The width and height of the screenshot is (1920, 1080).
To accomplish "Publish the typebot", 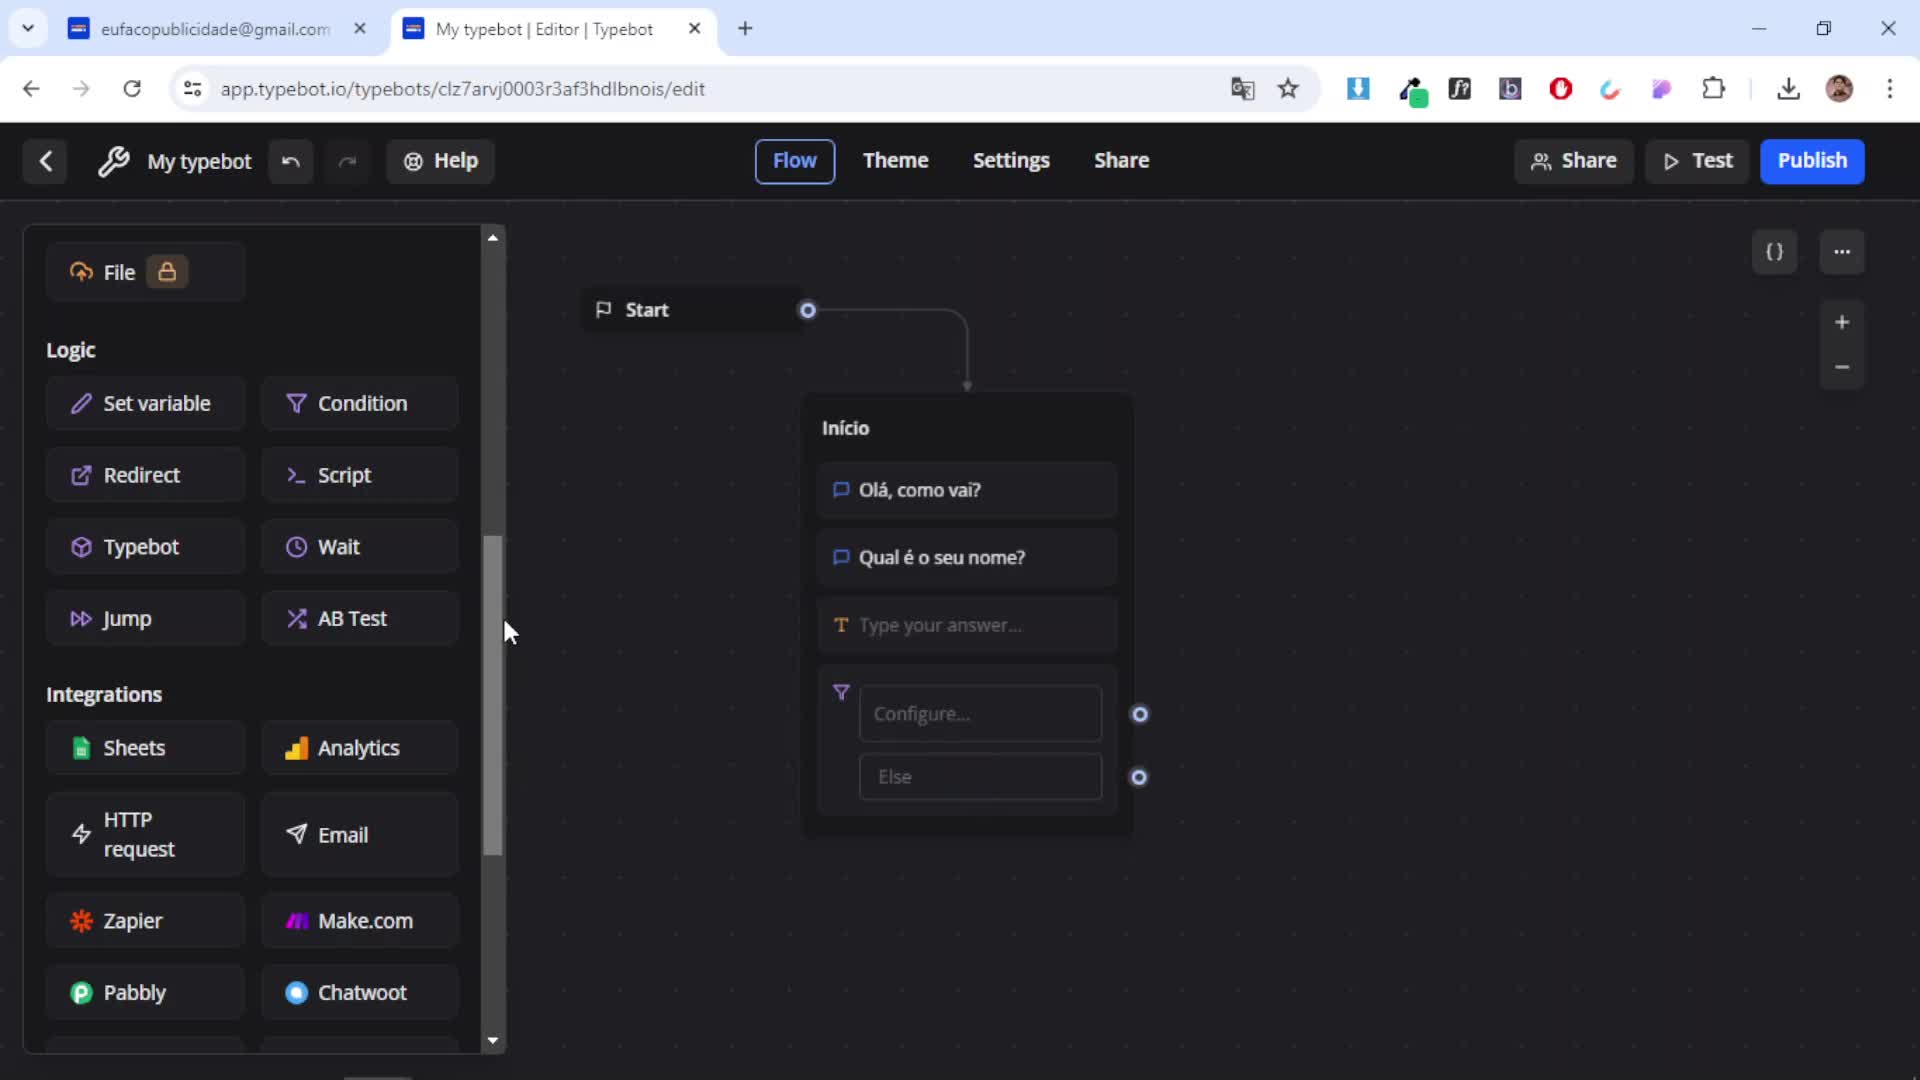I will pos(1812,161).
